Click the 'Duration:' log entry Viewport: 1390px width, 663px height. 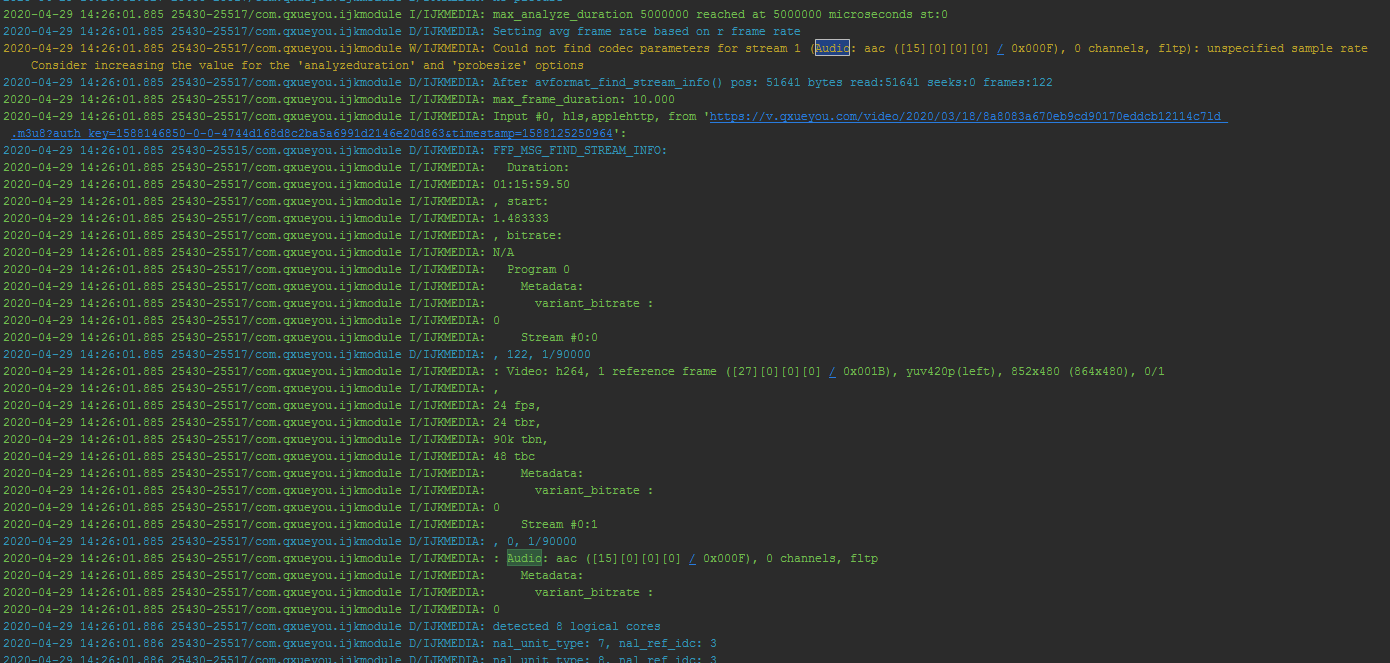click(x=538, y=167)
